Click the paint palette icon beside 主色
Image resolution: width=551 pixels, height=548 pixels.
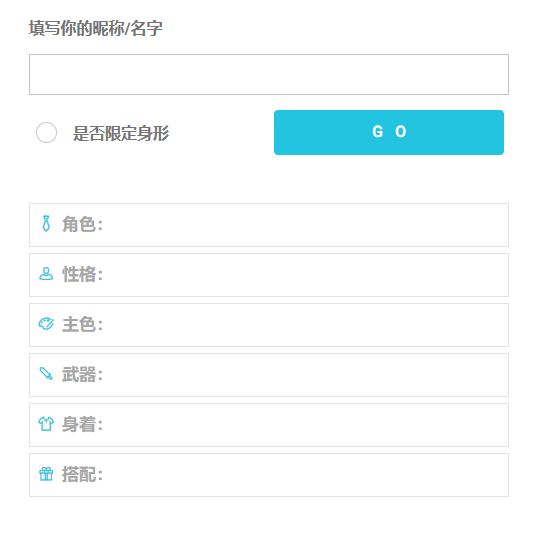(46, 324)
